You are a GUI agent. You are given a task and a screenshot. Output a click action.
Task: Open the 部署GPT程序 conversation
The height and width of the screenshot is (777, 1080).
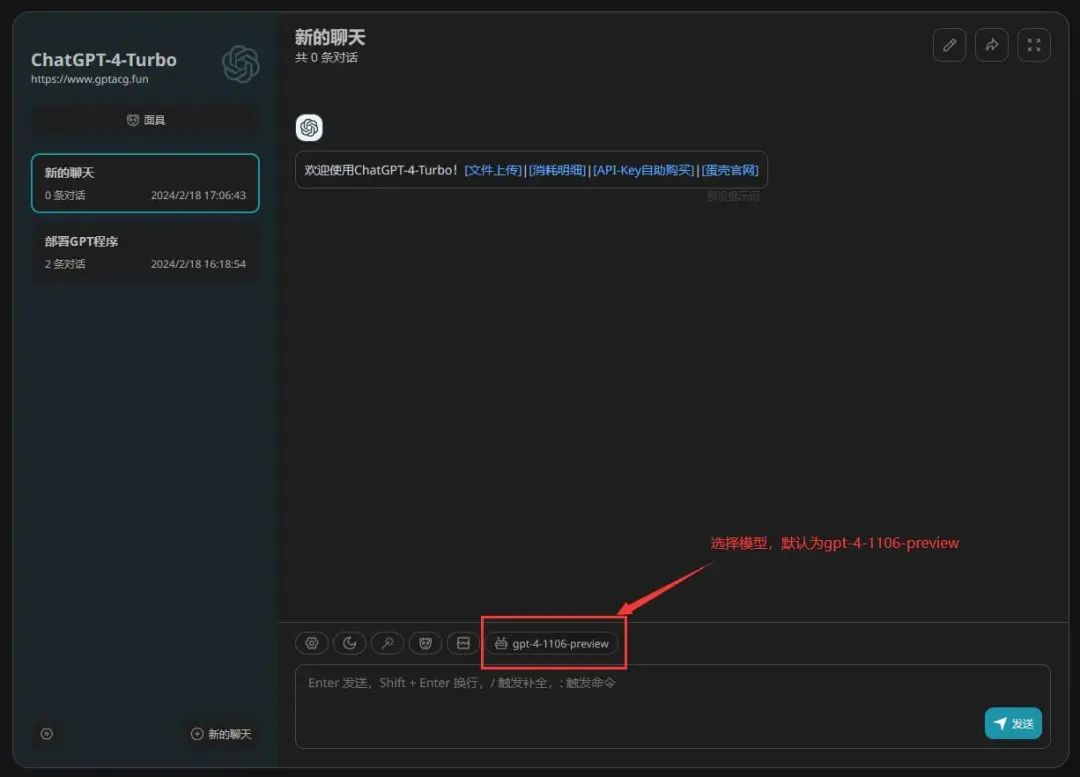(x=145, y=252)
